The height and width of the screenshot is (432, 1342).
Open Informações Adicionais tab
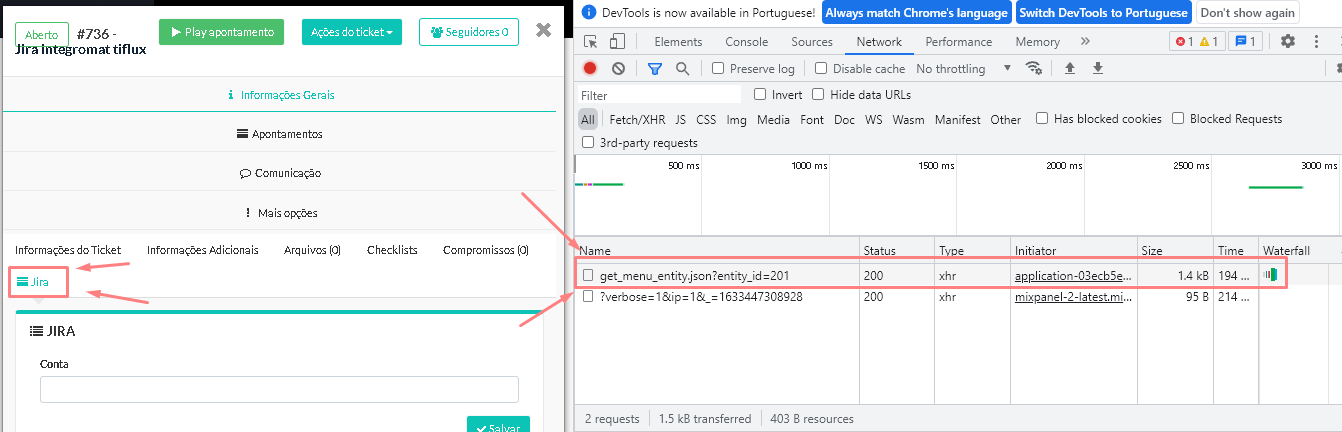point(203,250)
